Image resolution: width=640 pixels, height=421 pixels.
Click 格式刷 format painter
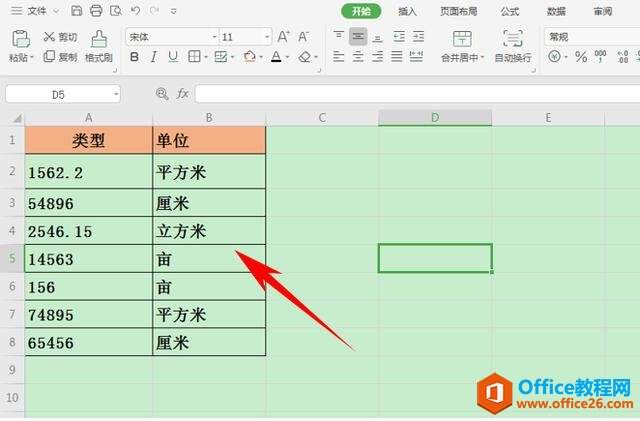pyautogui.click(x=99, y=46)
